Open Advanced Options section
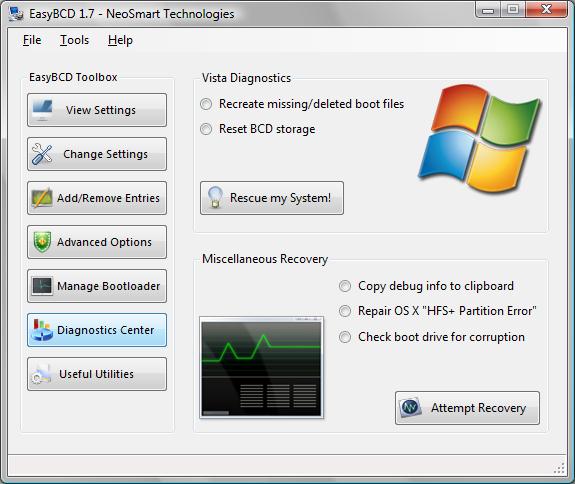This screenshot has height=484, width=575. coord(97,242)
